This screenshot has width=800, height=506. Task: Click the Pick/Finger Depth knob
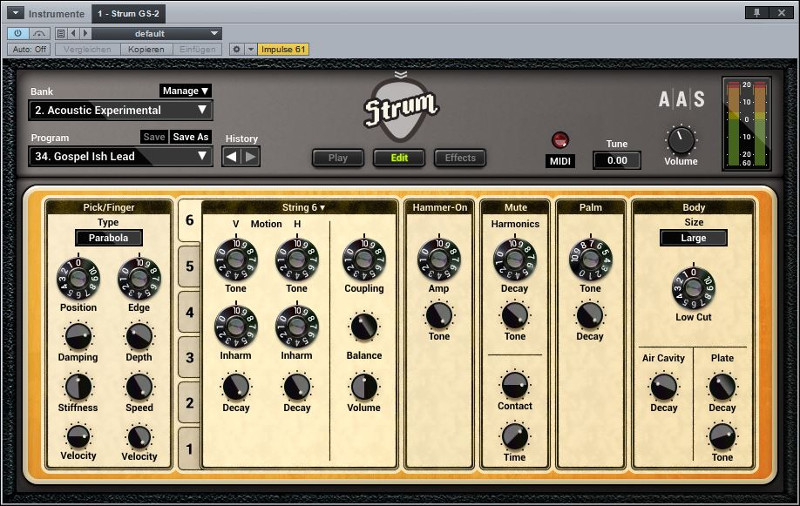[139, 337]
